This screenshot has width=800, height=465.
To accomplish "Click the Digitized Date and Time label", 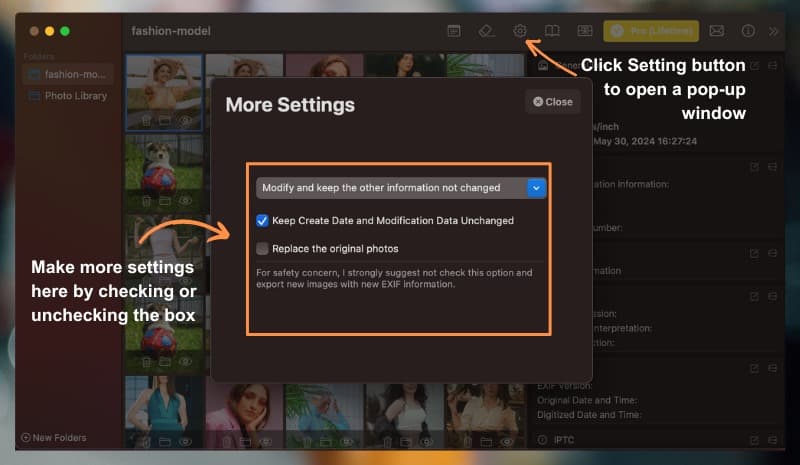I will coord(589,415).
